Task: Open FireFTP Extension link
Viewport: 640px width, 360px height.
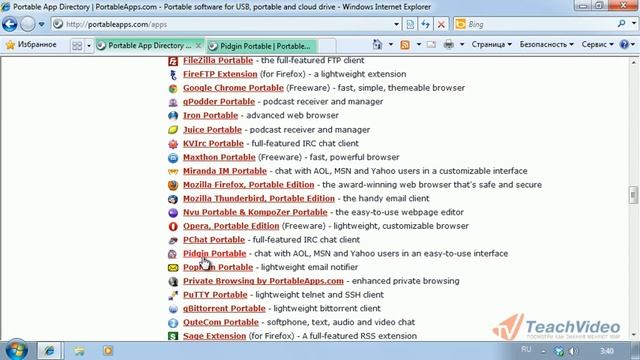Action: pos(220,74)
